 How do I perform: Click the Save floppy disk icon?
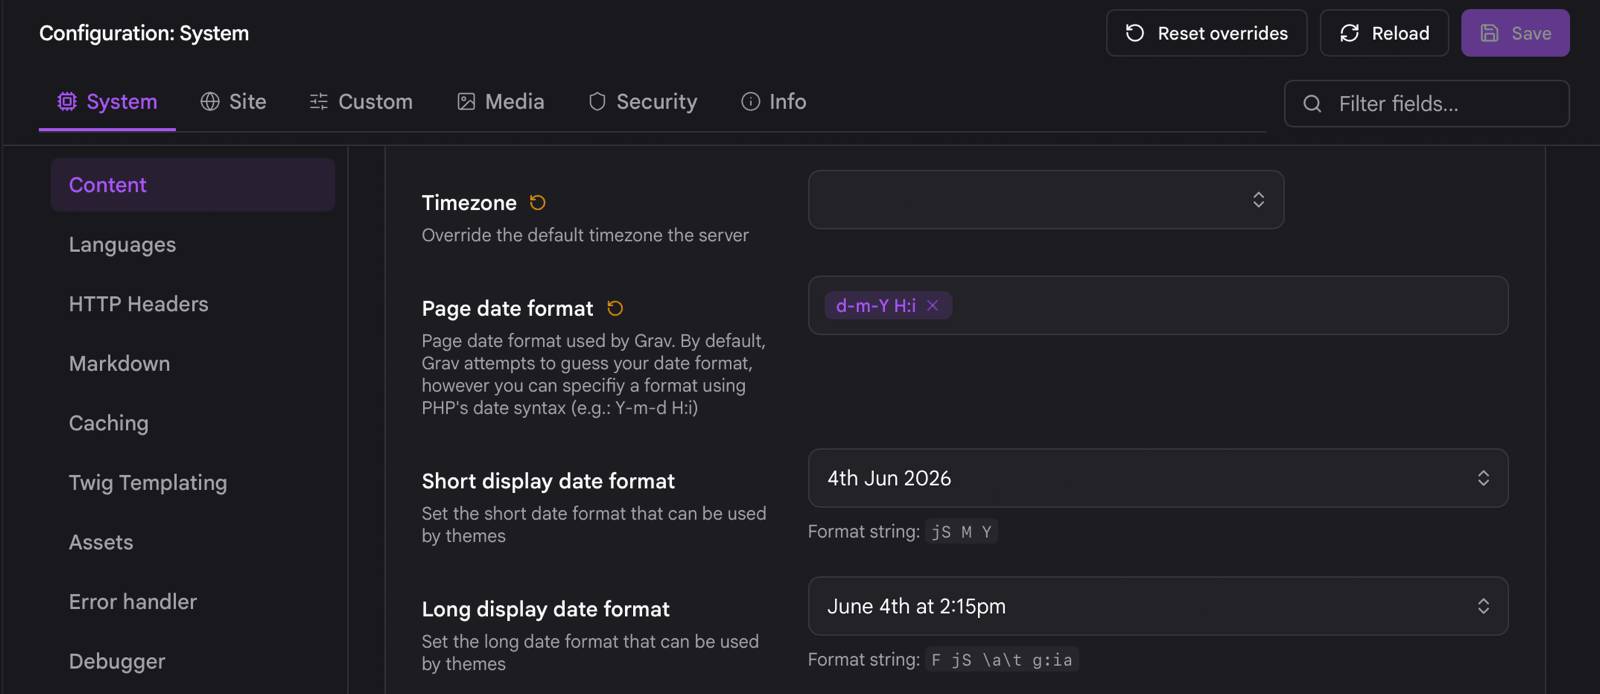point(1489,33)
